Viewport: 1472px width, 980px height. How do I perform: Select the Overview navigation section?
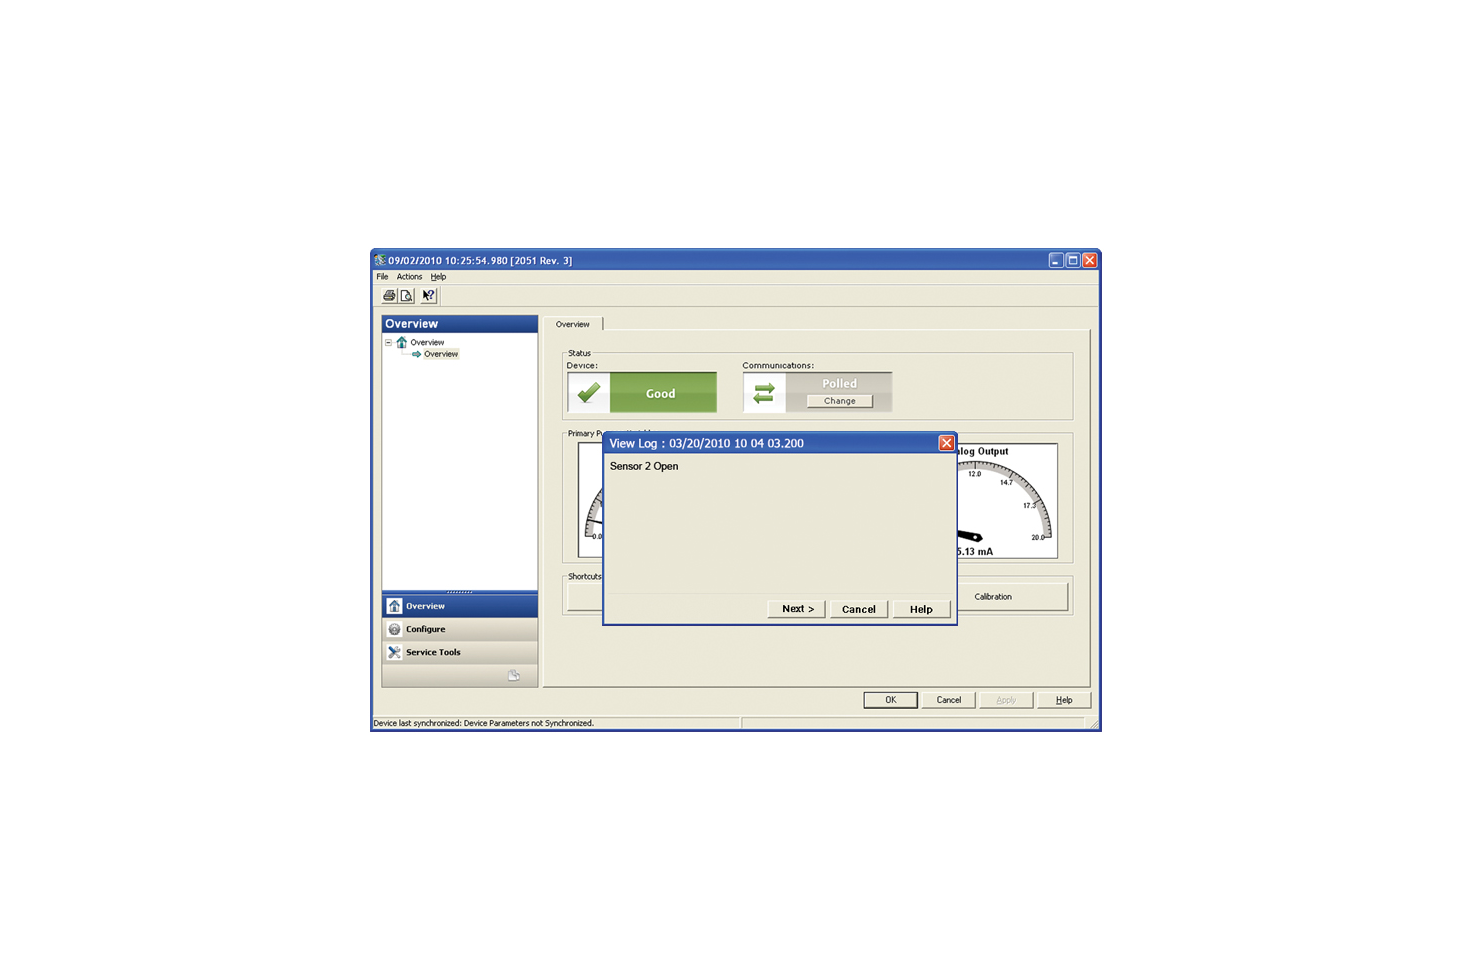pos(460,606)
